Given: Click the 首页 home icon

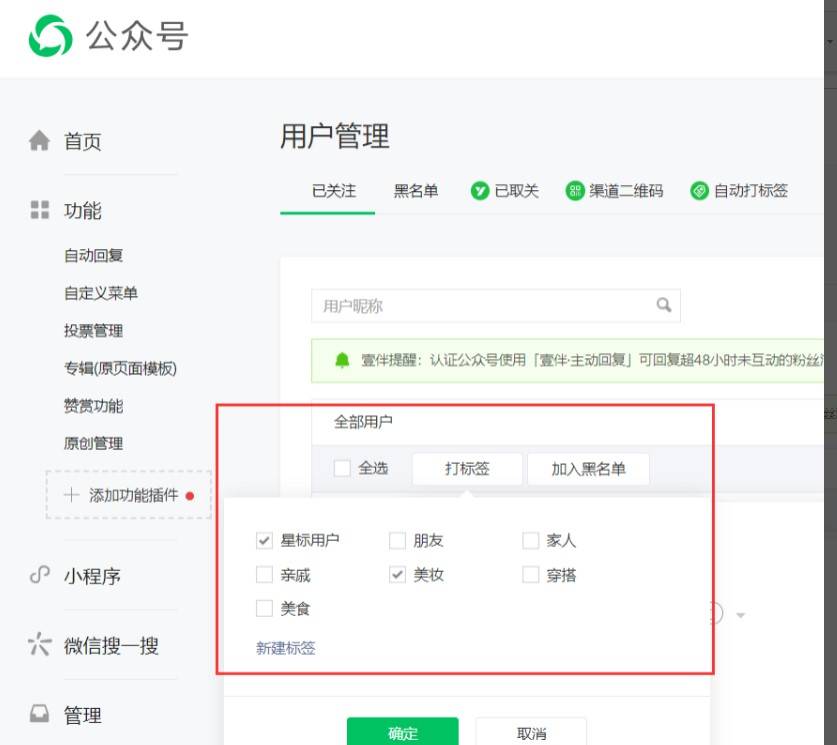Looking at the screenshot, I should coord(40,141).
